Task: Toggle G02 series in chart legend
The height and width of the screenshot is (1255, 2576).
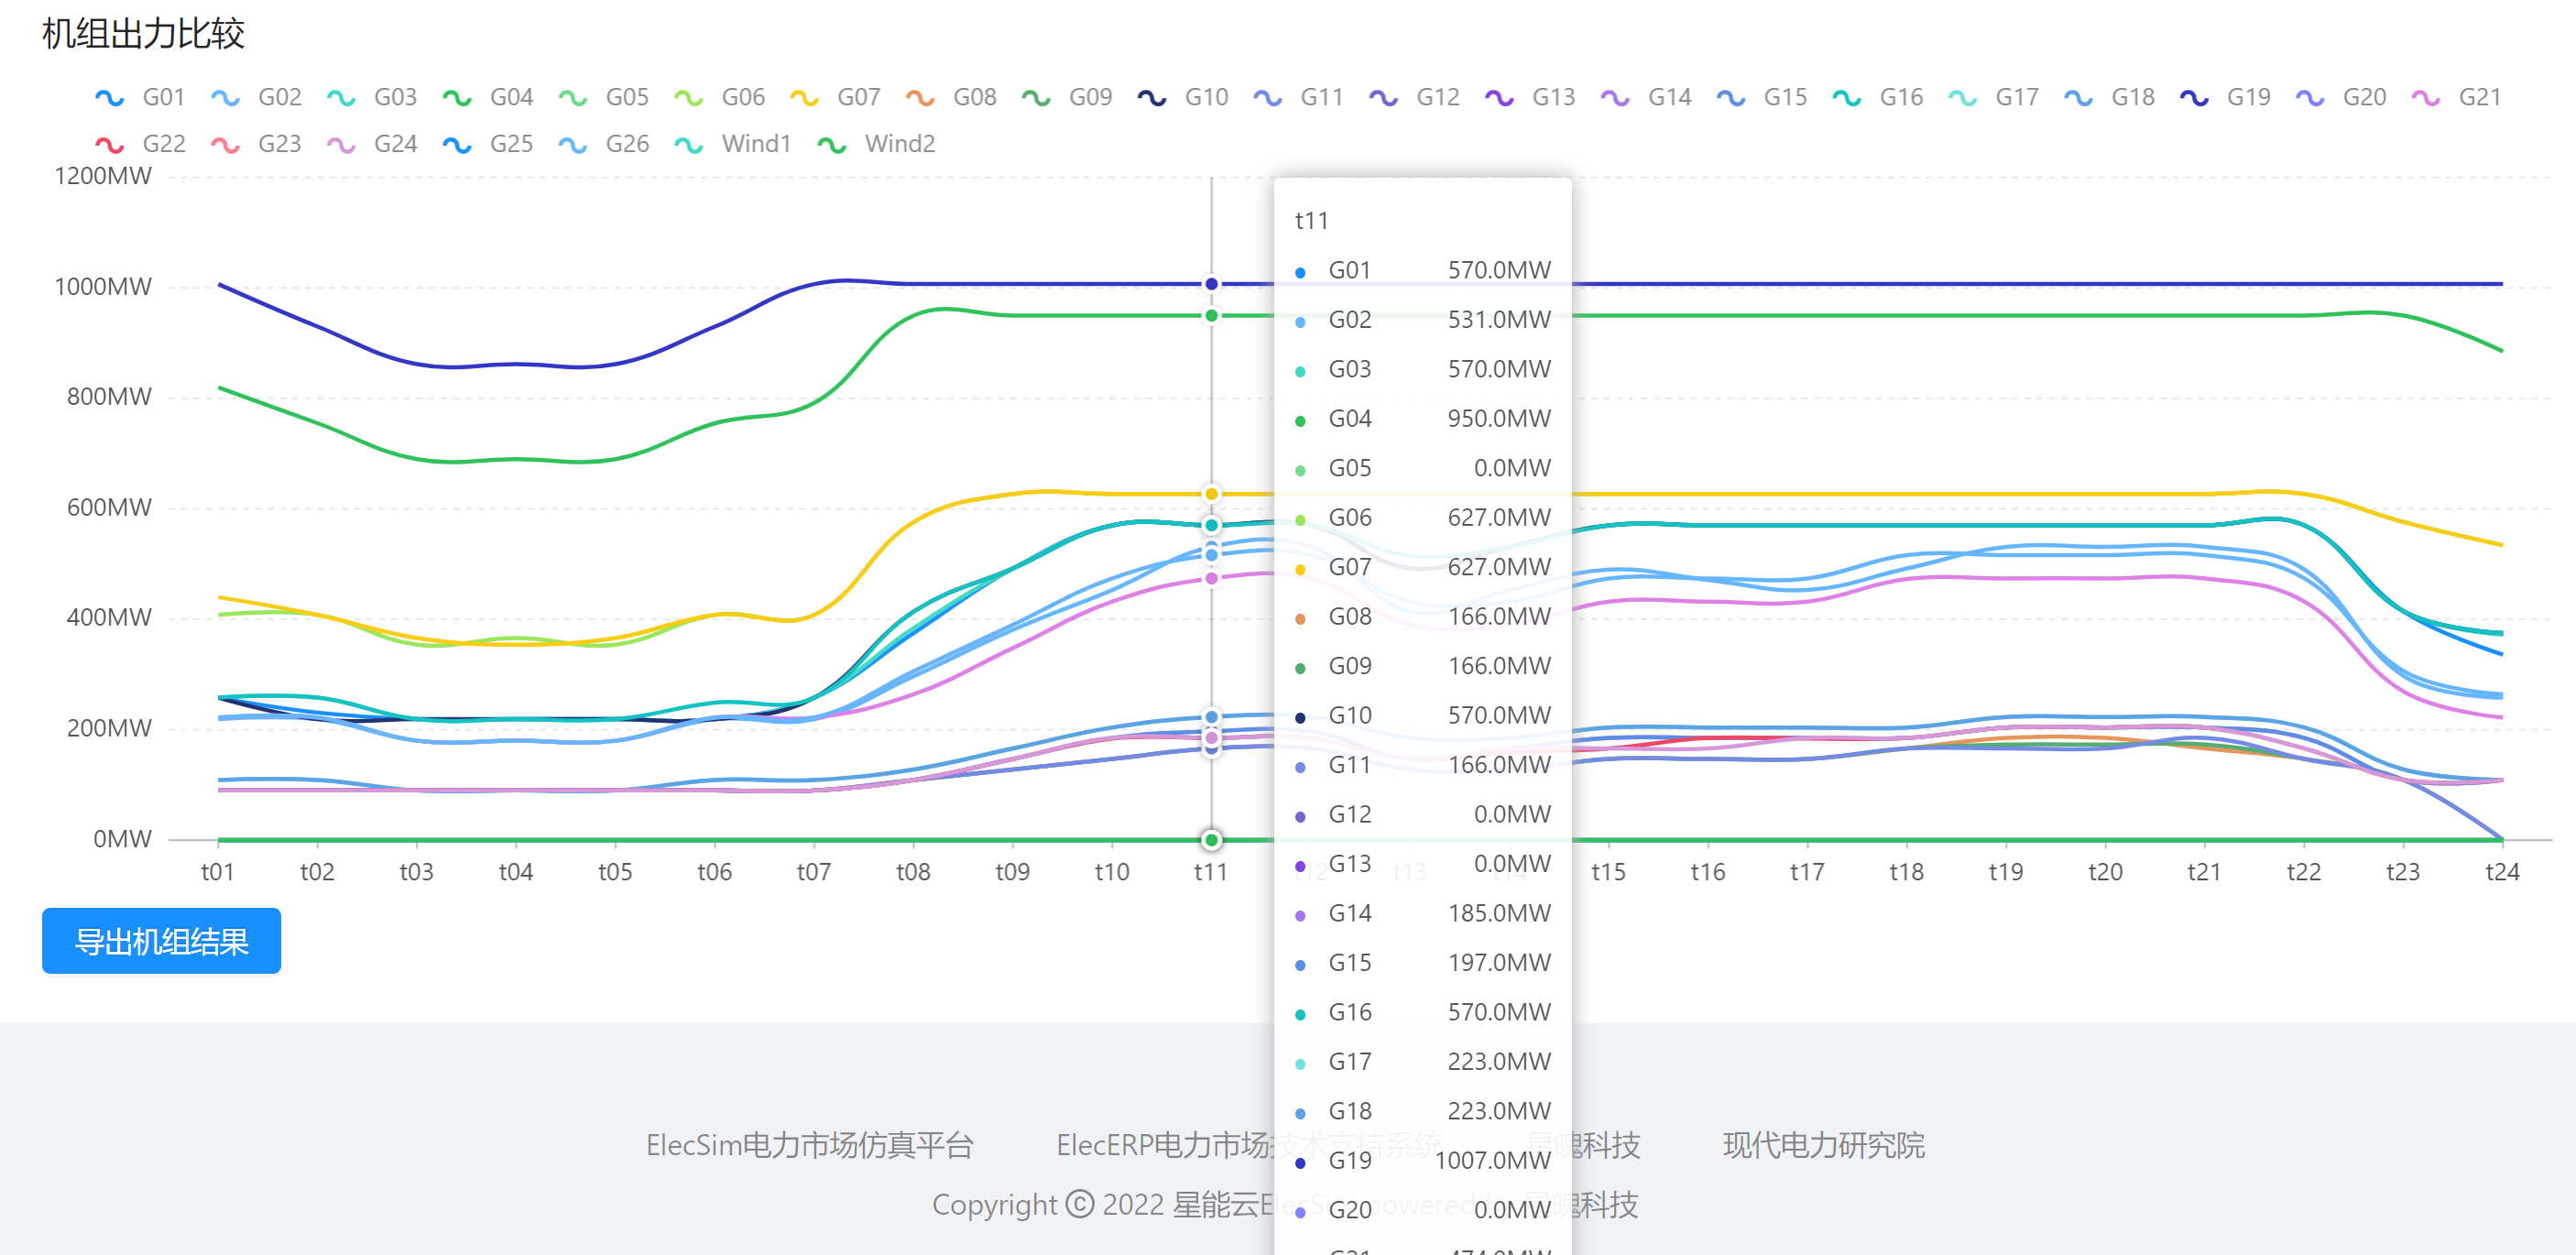Action: (x=255, y=97)
